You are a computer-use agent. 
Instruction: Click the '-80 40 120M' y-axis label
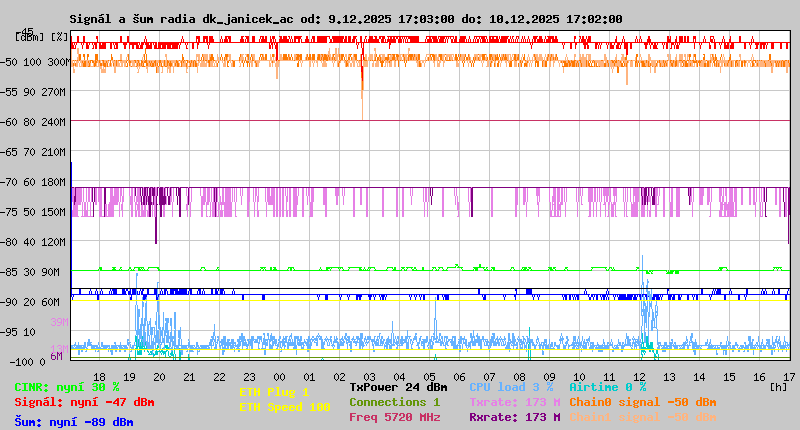(x=33, y=242)
